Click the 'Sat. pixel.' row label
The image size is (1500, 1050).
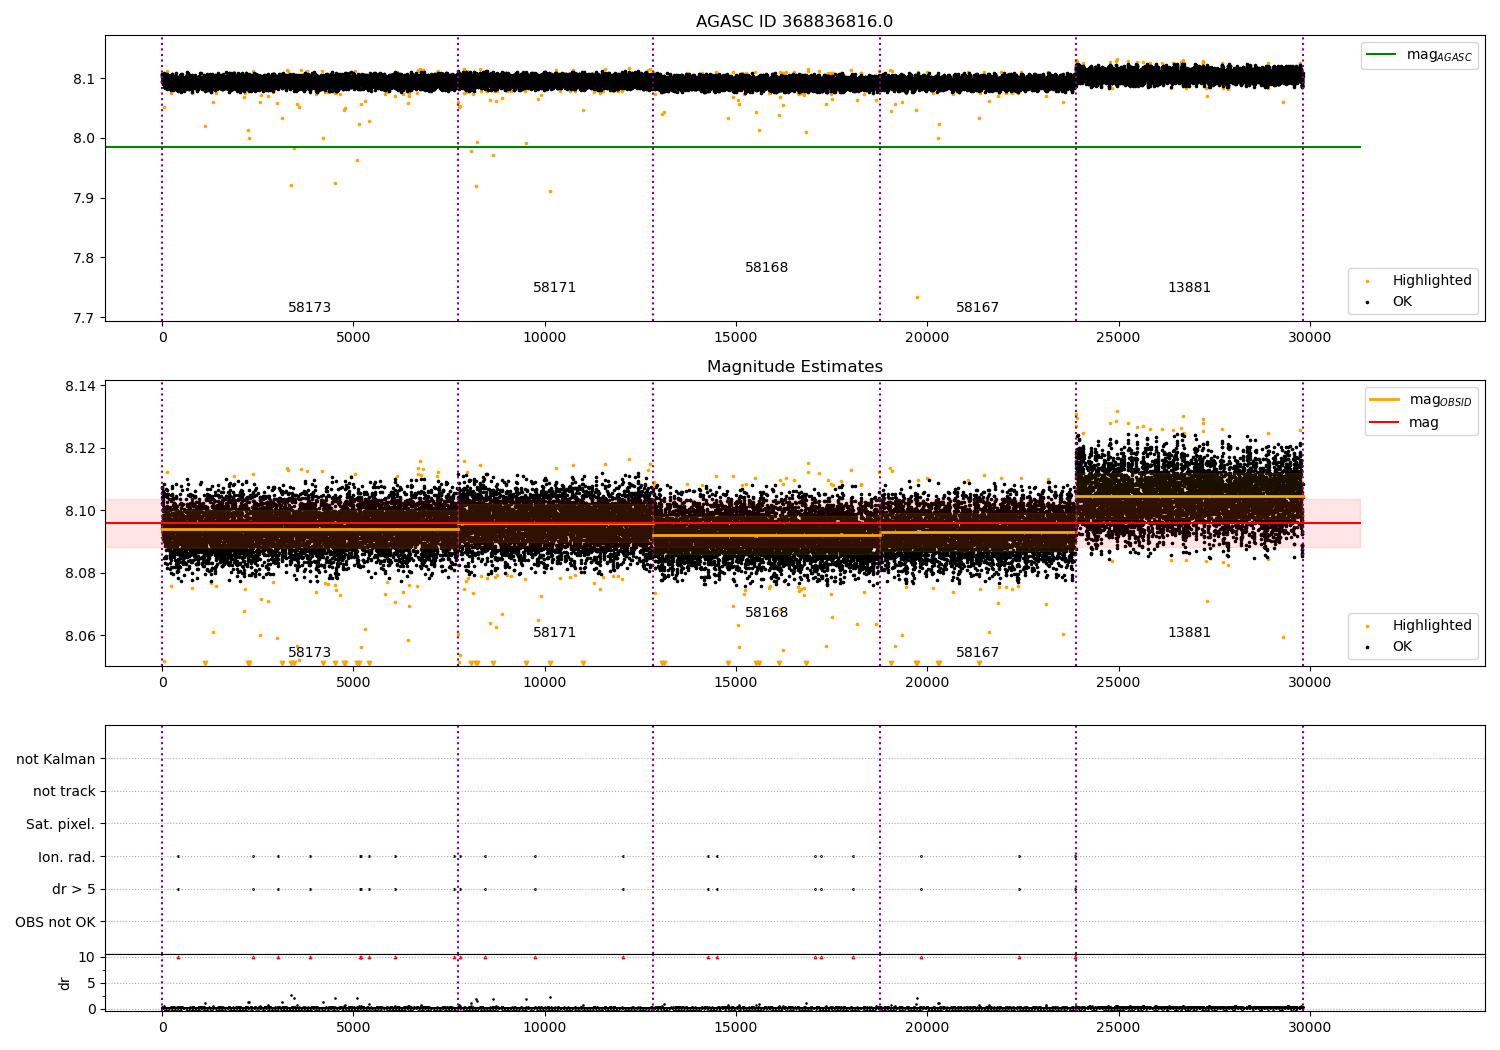(x=61, y=825)
